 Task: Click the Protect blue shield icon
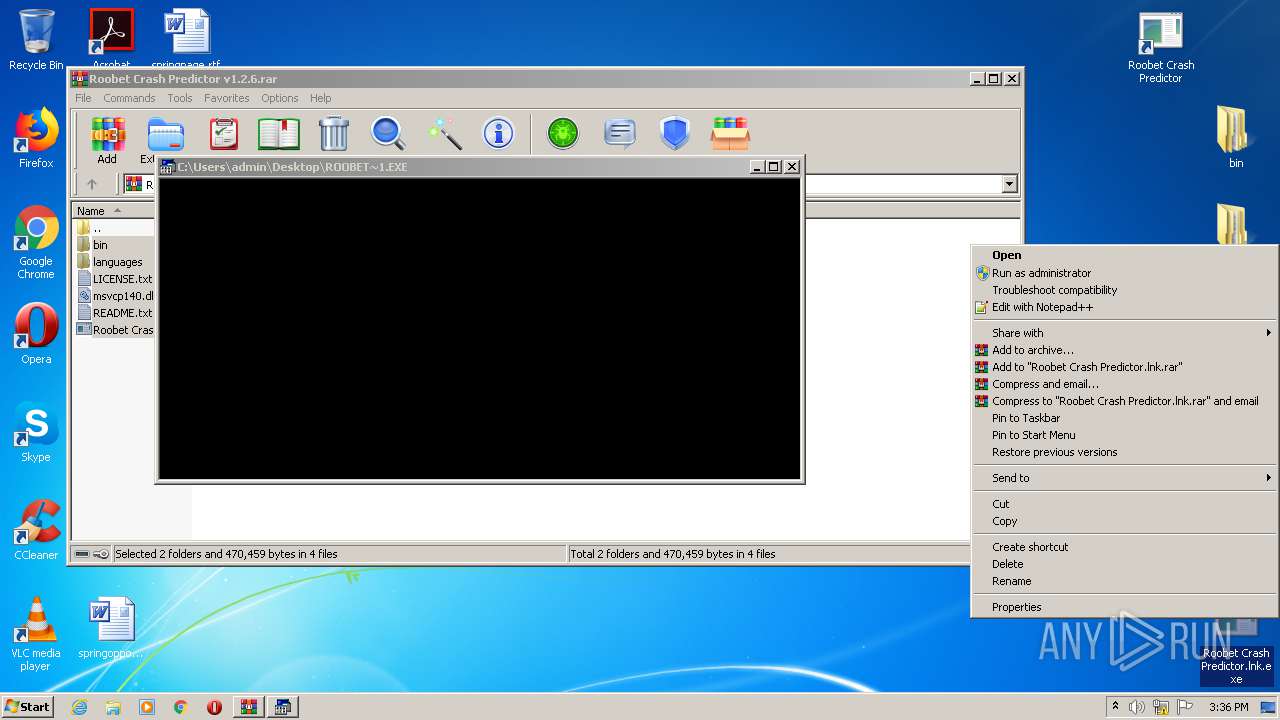[675, 134]
